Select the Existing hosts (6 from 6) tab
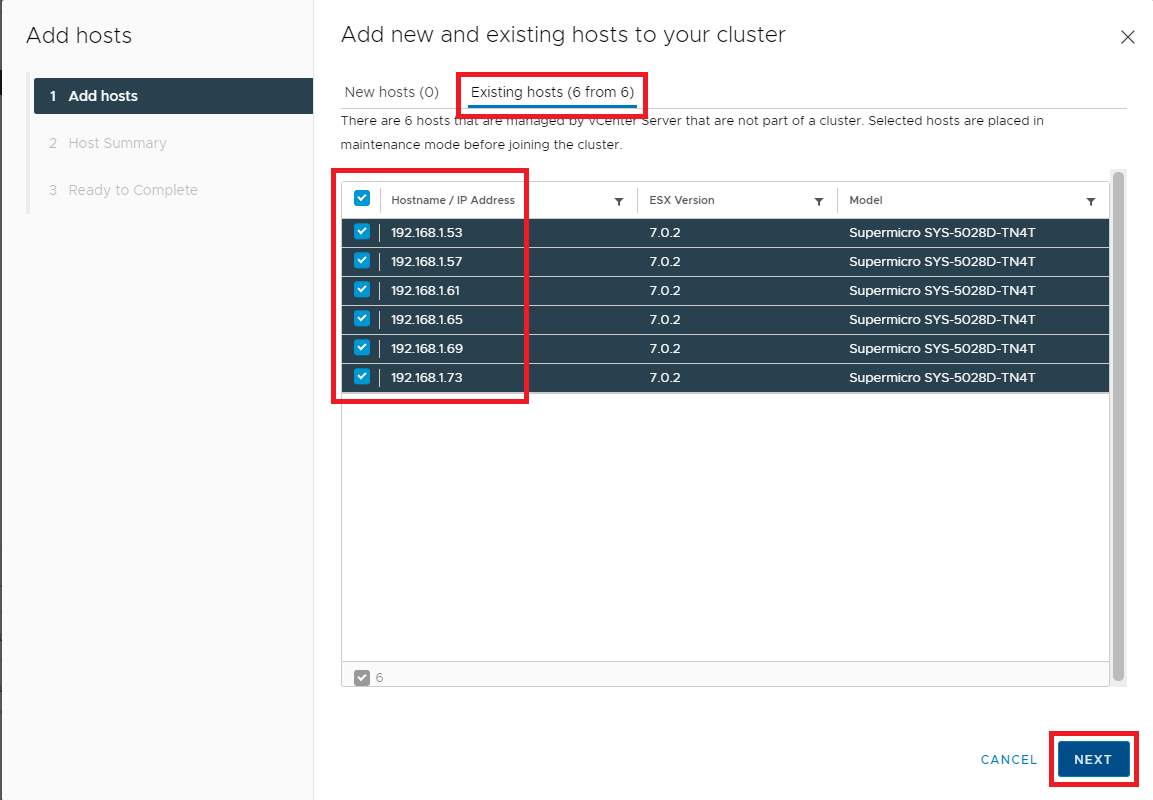 (552, 92)
